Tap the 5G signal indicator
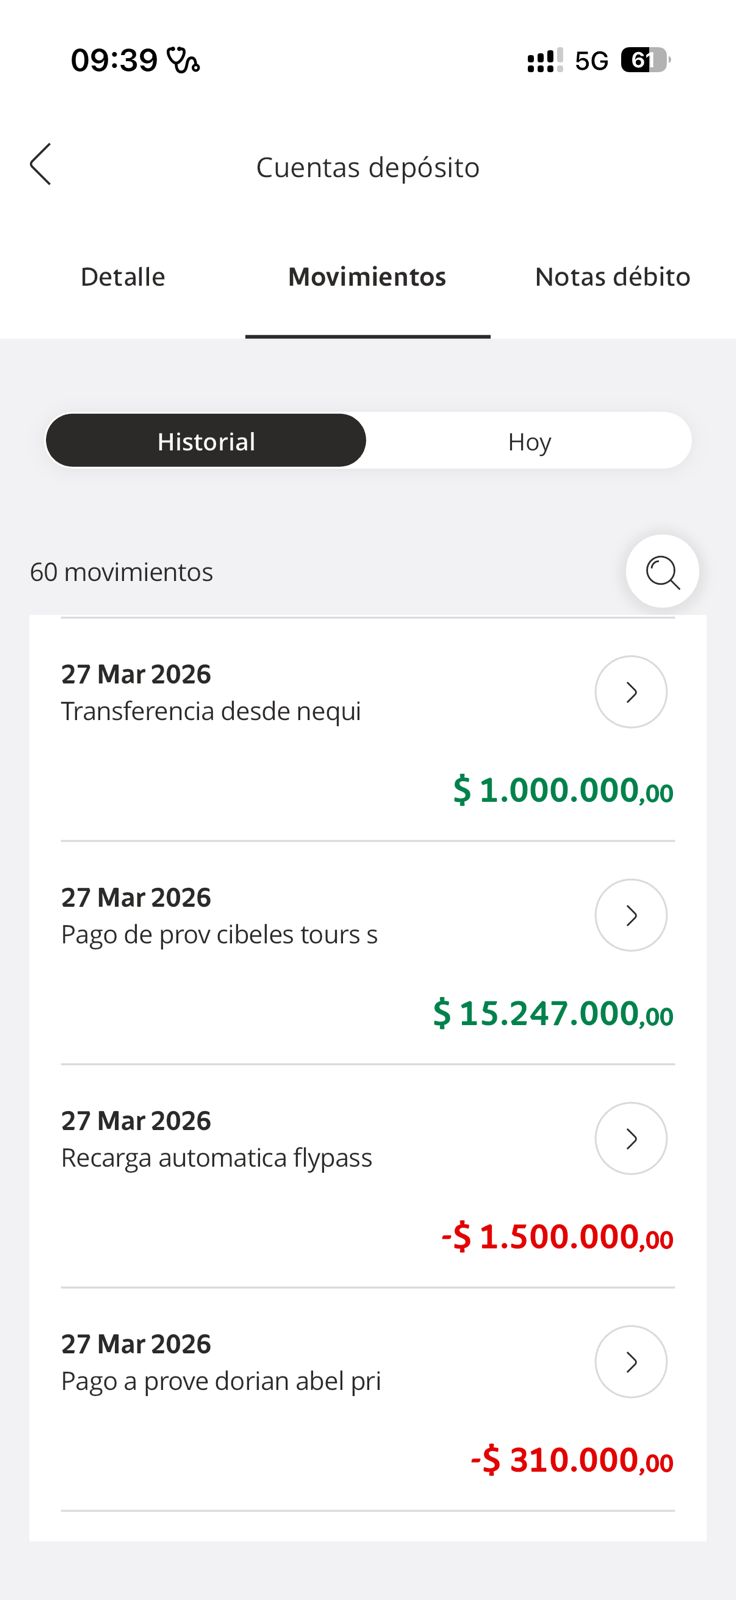Image resolution: width=736 pixels, height=1600 pixels. 591,61
